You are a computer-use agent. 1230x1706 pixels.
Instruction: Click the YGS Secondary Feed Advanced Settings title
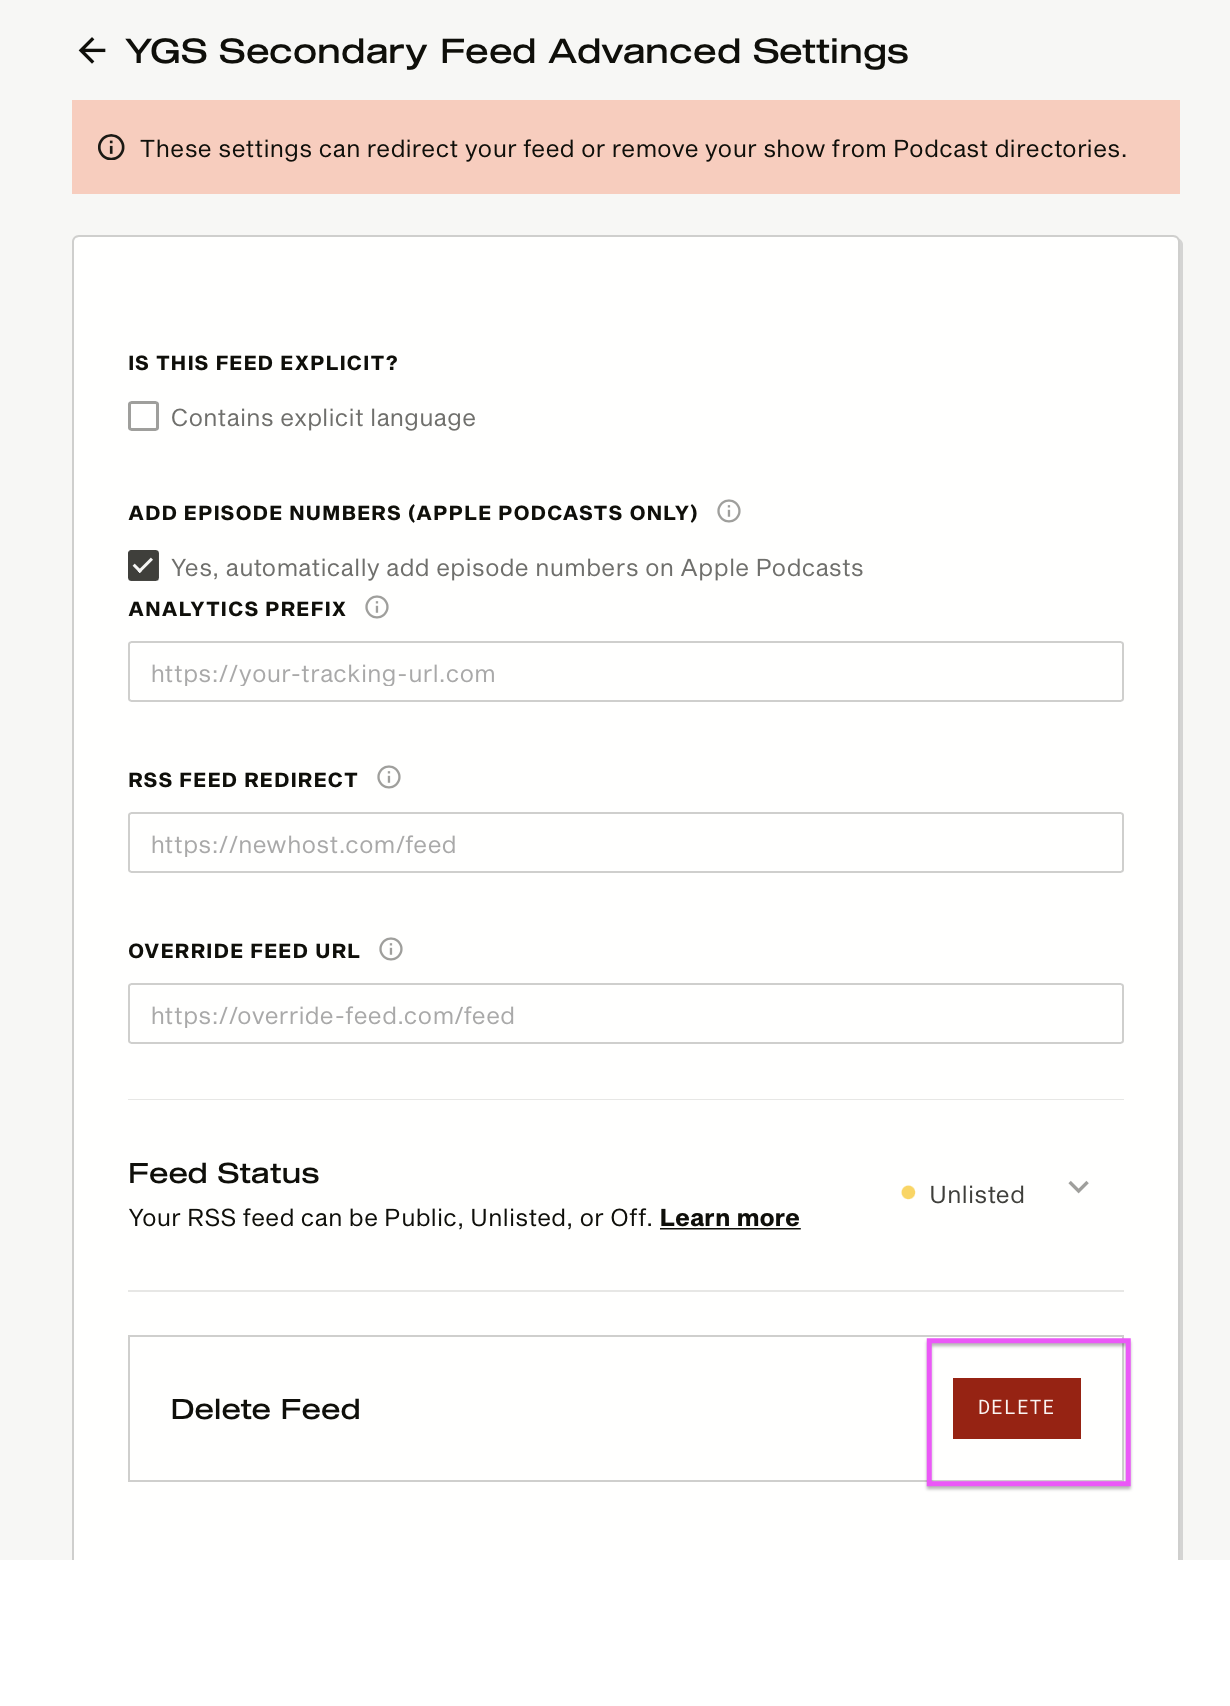pos(517,51)
